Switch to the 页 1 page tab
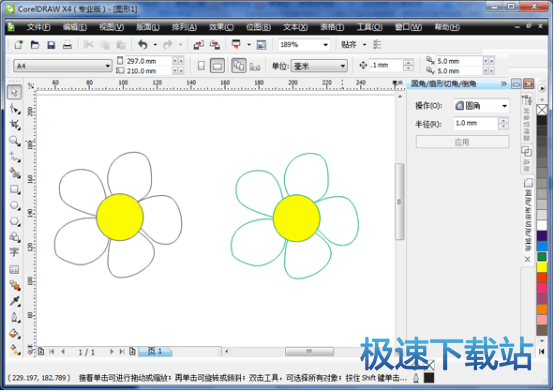 click(155, 351)
